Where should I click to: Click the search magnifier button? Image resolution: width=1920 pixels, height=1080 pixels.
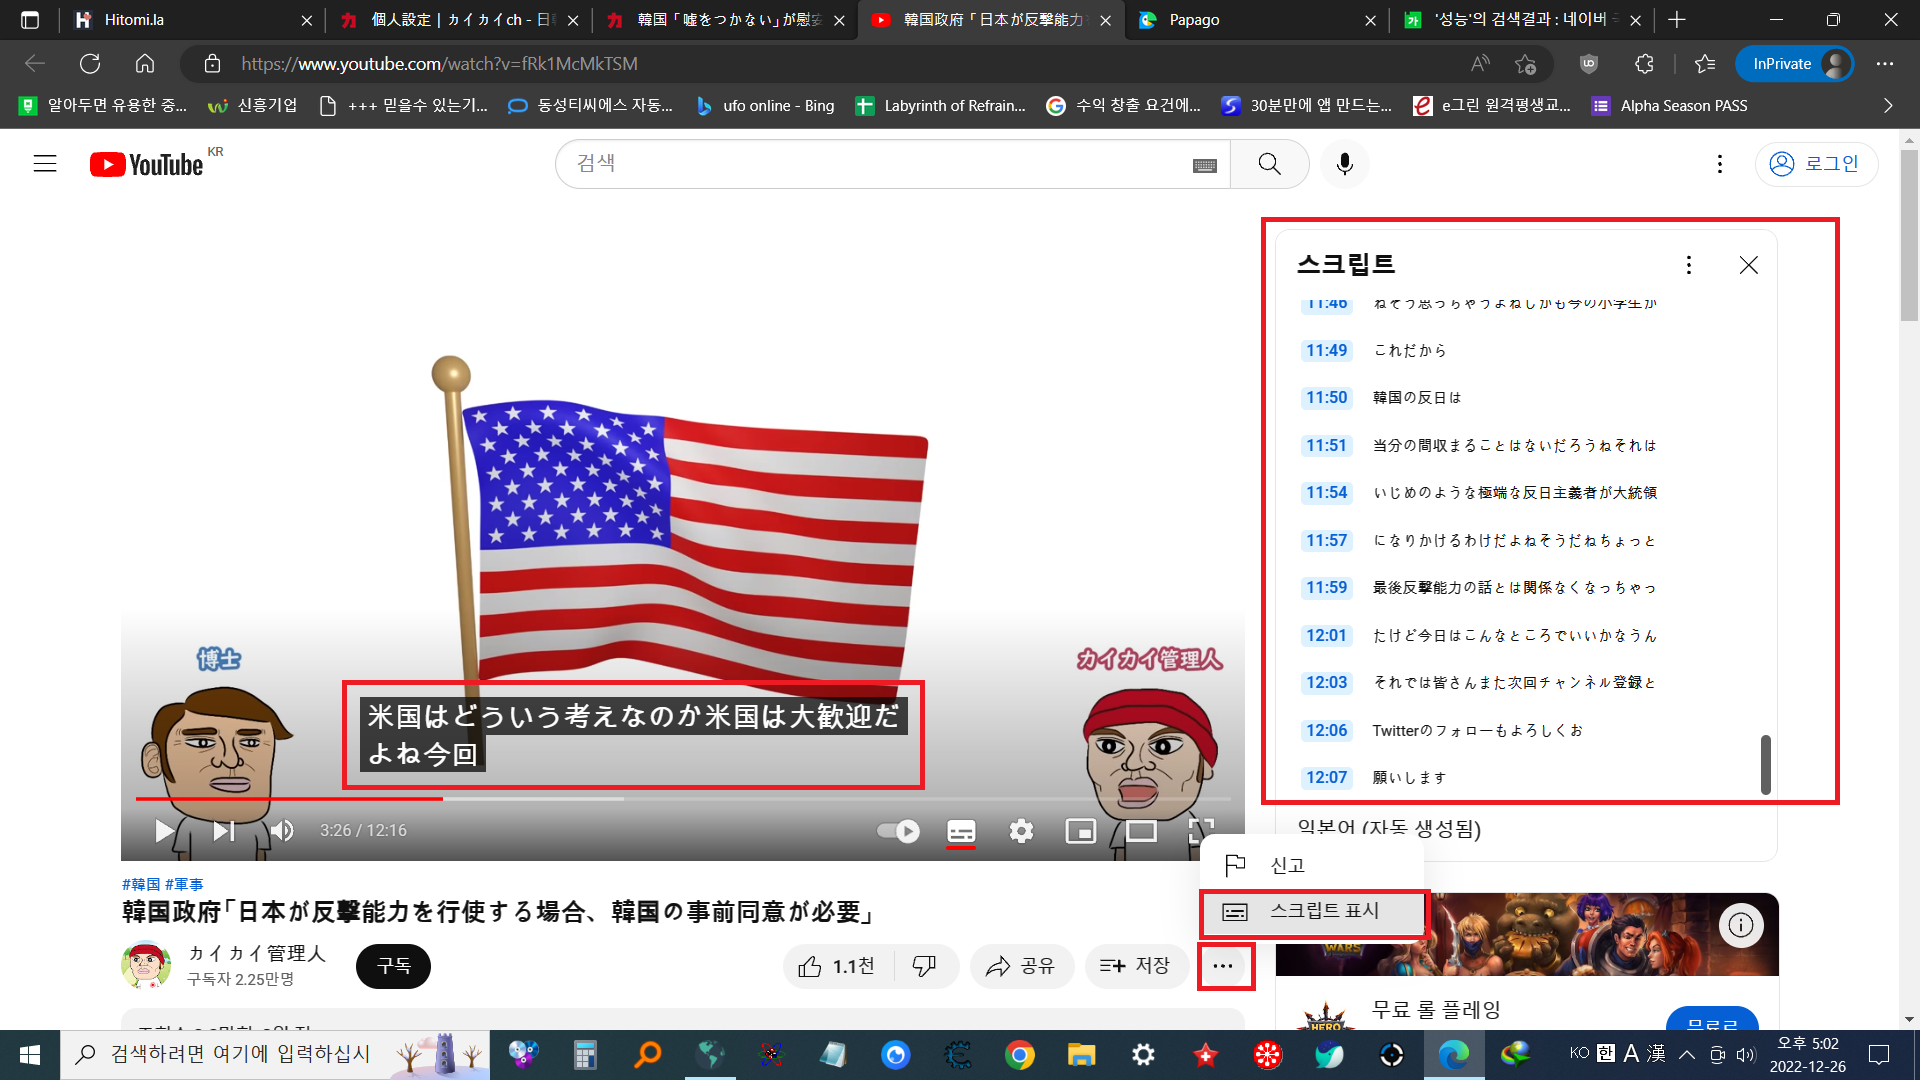pos(1269,164)
